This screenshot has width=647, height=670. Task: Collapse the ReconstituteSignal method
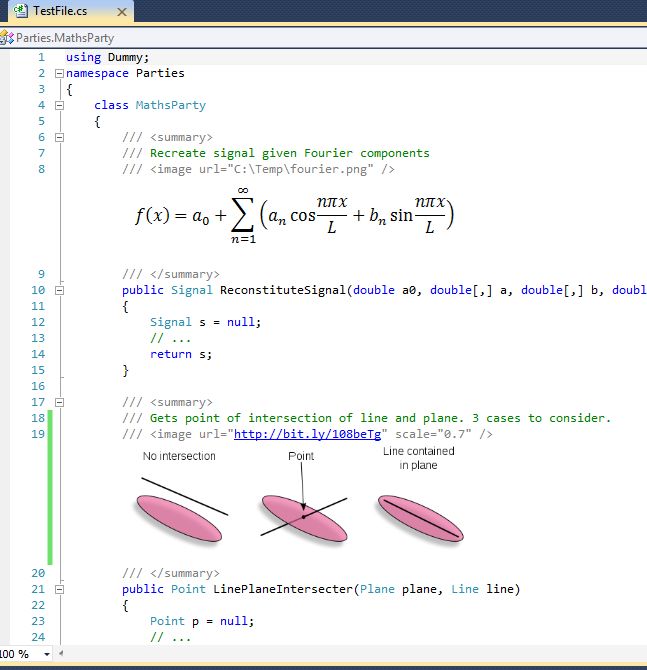[x=58, y=290]
